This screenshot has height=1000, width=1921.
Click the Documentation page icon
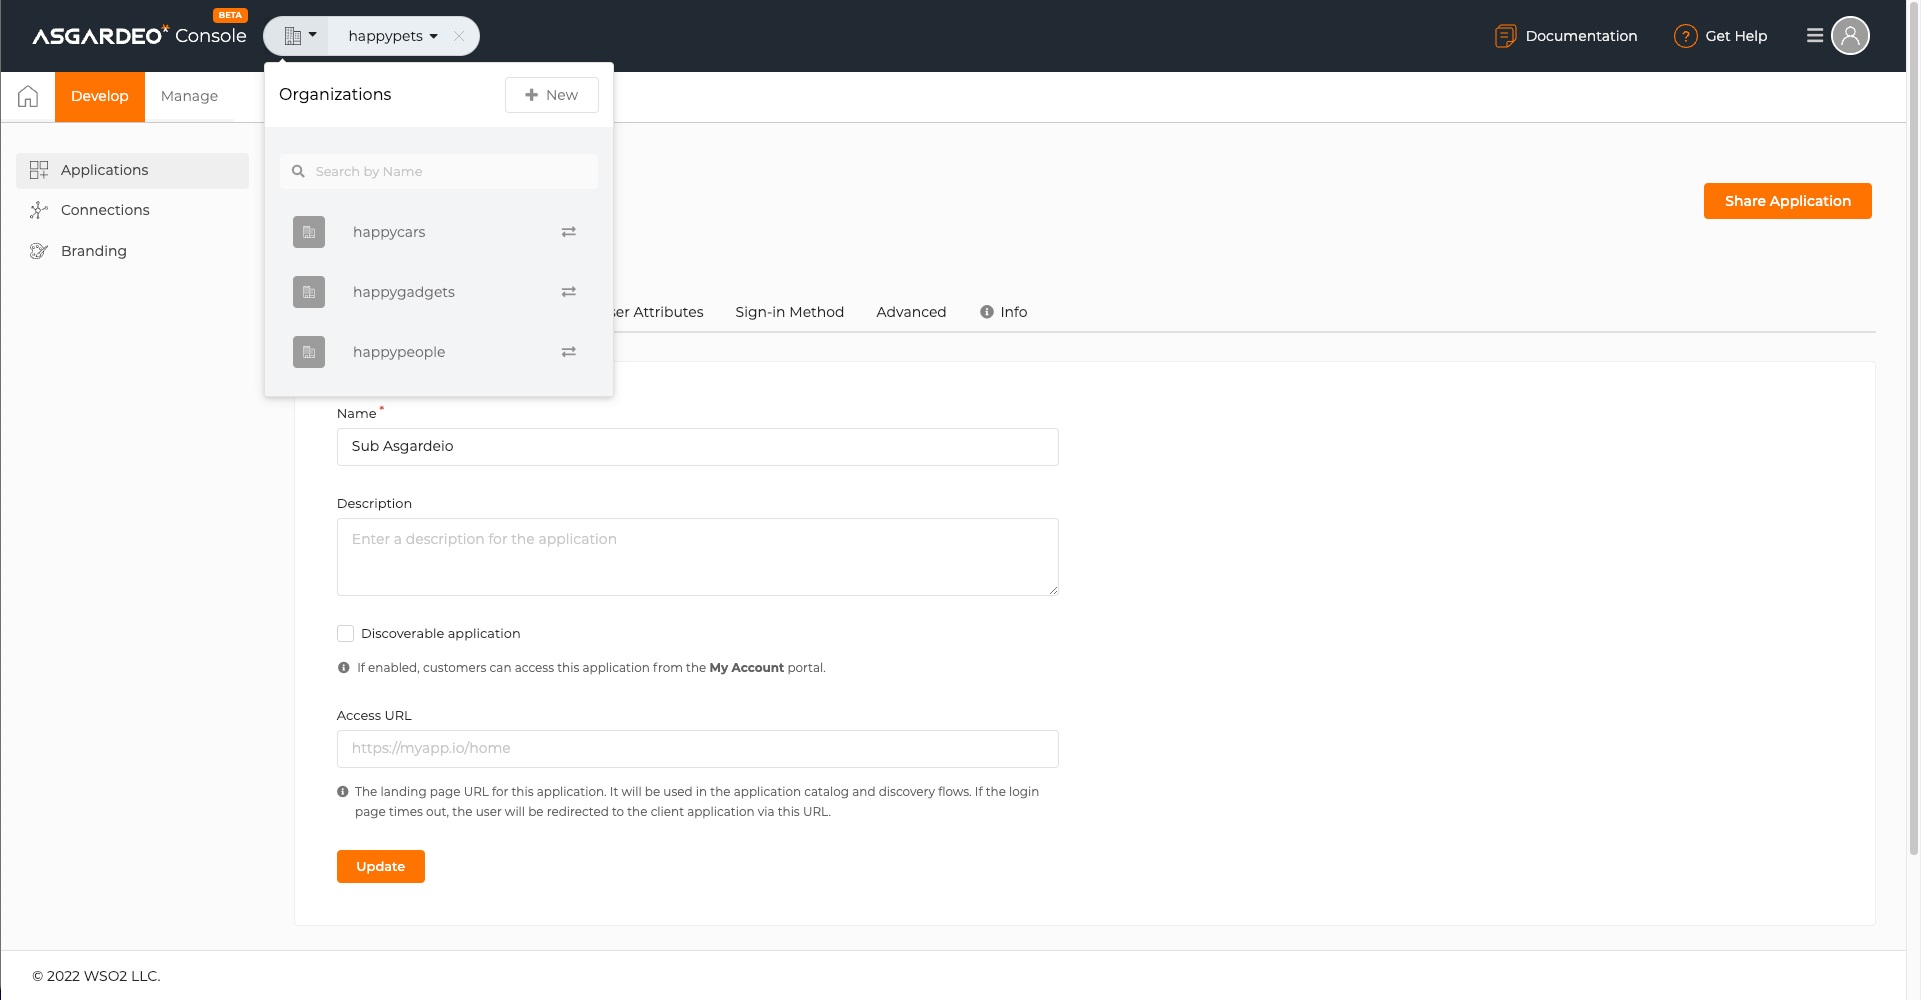click(1505, 36)
